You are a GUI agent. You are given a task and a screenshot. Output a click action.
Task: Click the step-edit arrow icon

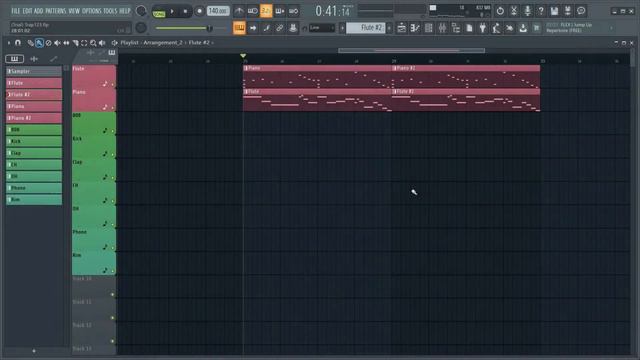253,28
